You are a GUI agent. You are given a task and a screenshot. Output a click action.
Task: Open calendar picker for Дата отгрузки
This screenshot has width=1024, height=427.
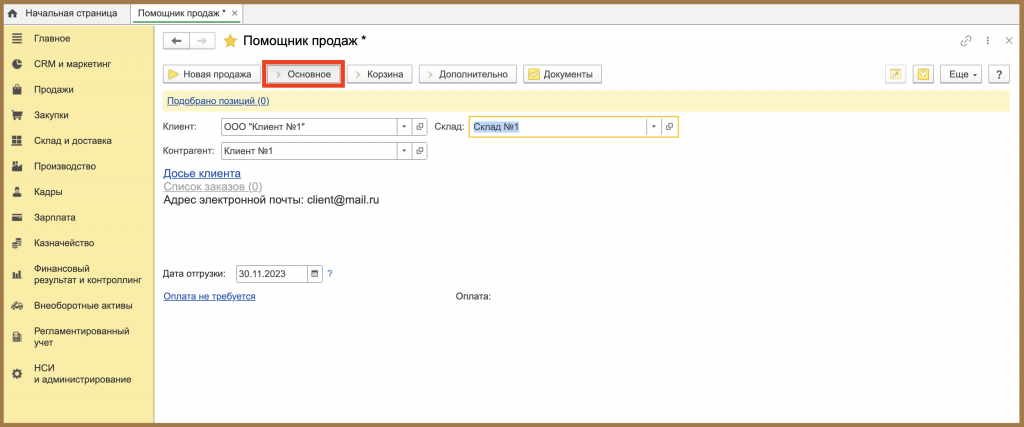pyautogui.click(x=315, y=274)
